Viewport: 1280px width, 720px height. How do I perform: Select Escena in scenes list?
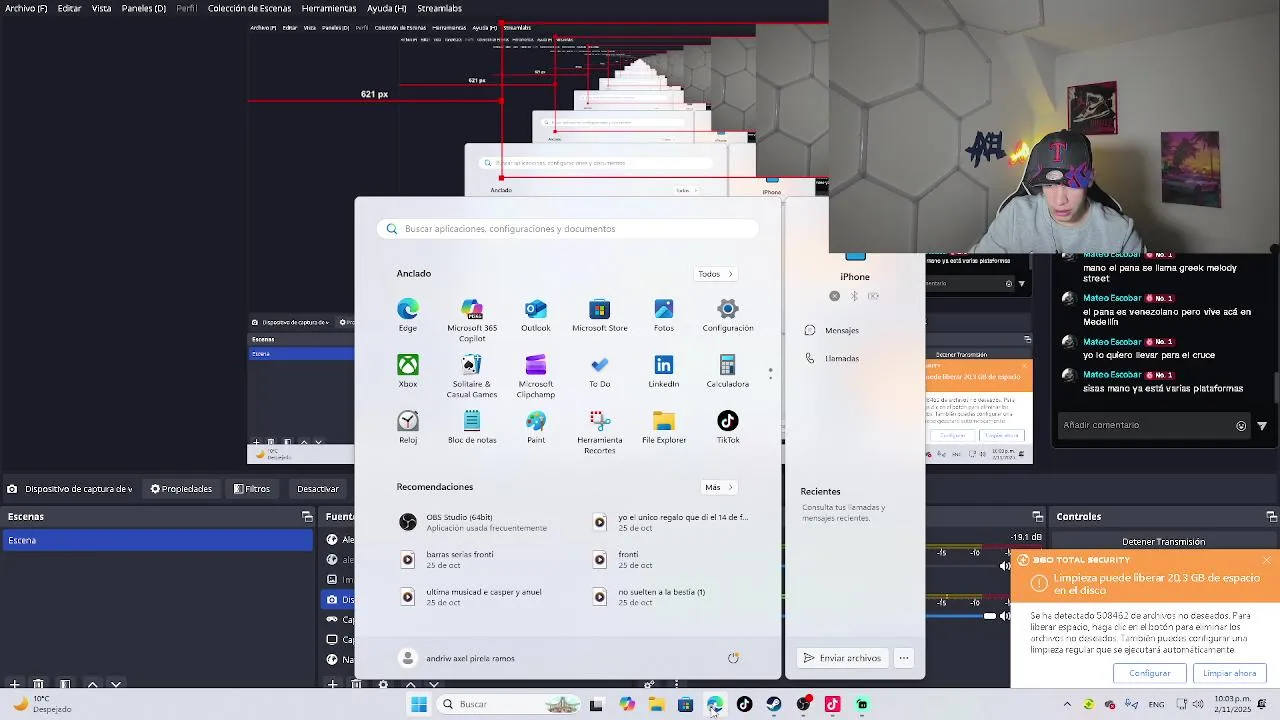click(157, 540)
